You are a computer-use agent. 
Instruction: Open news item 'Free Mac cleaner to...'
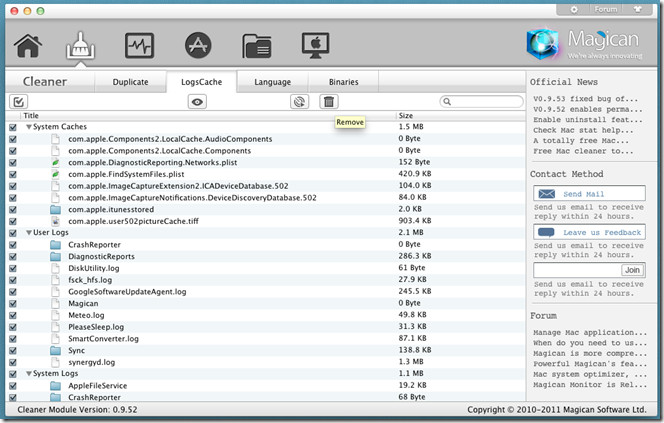click(584, 151)
